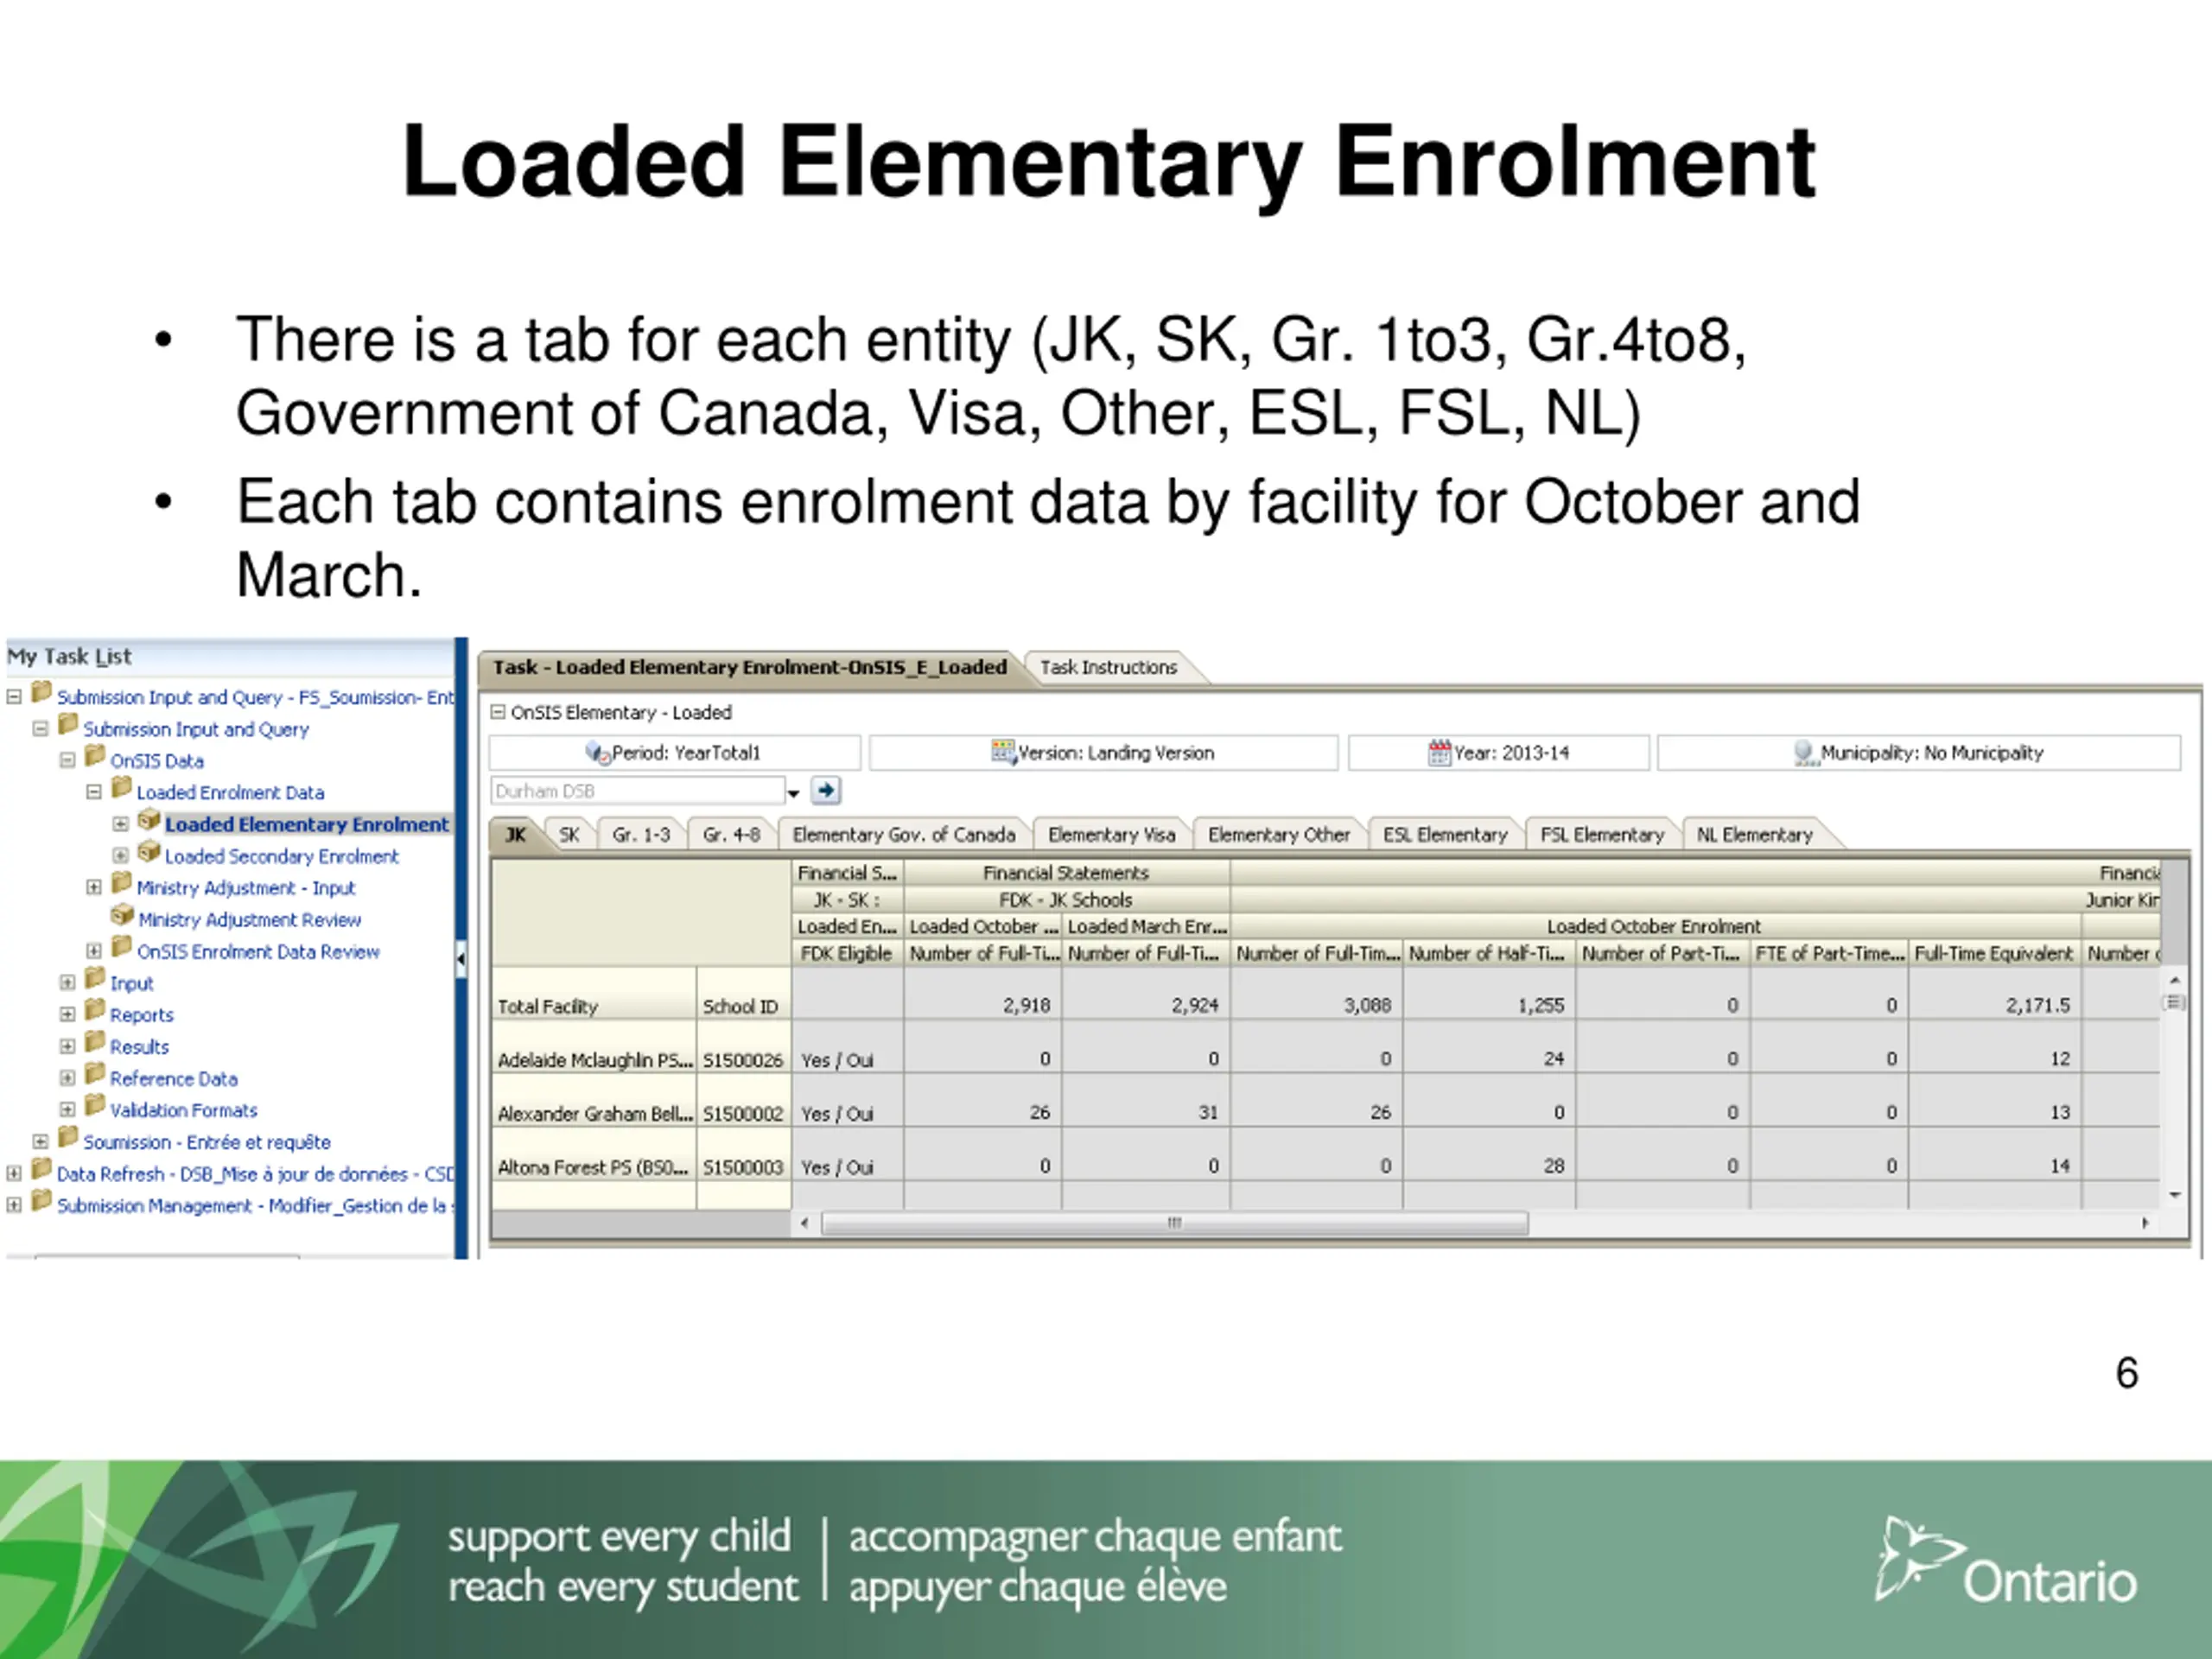Collapse the Loaded Enrolment Data node
The width and height of the screenshot is (2212, 1659).
94,792
